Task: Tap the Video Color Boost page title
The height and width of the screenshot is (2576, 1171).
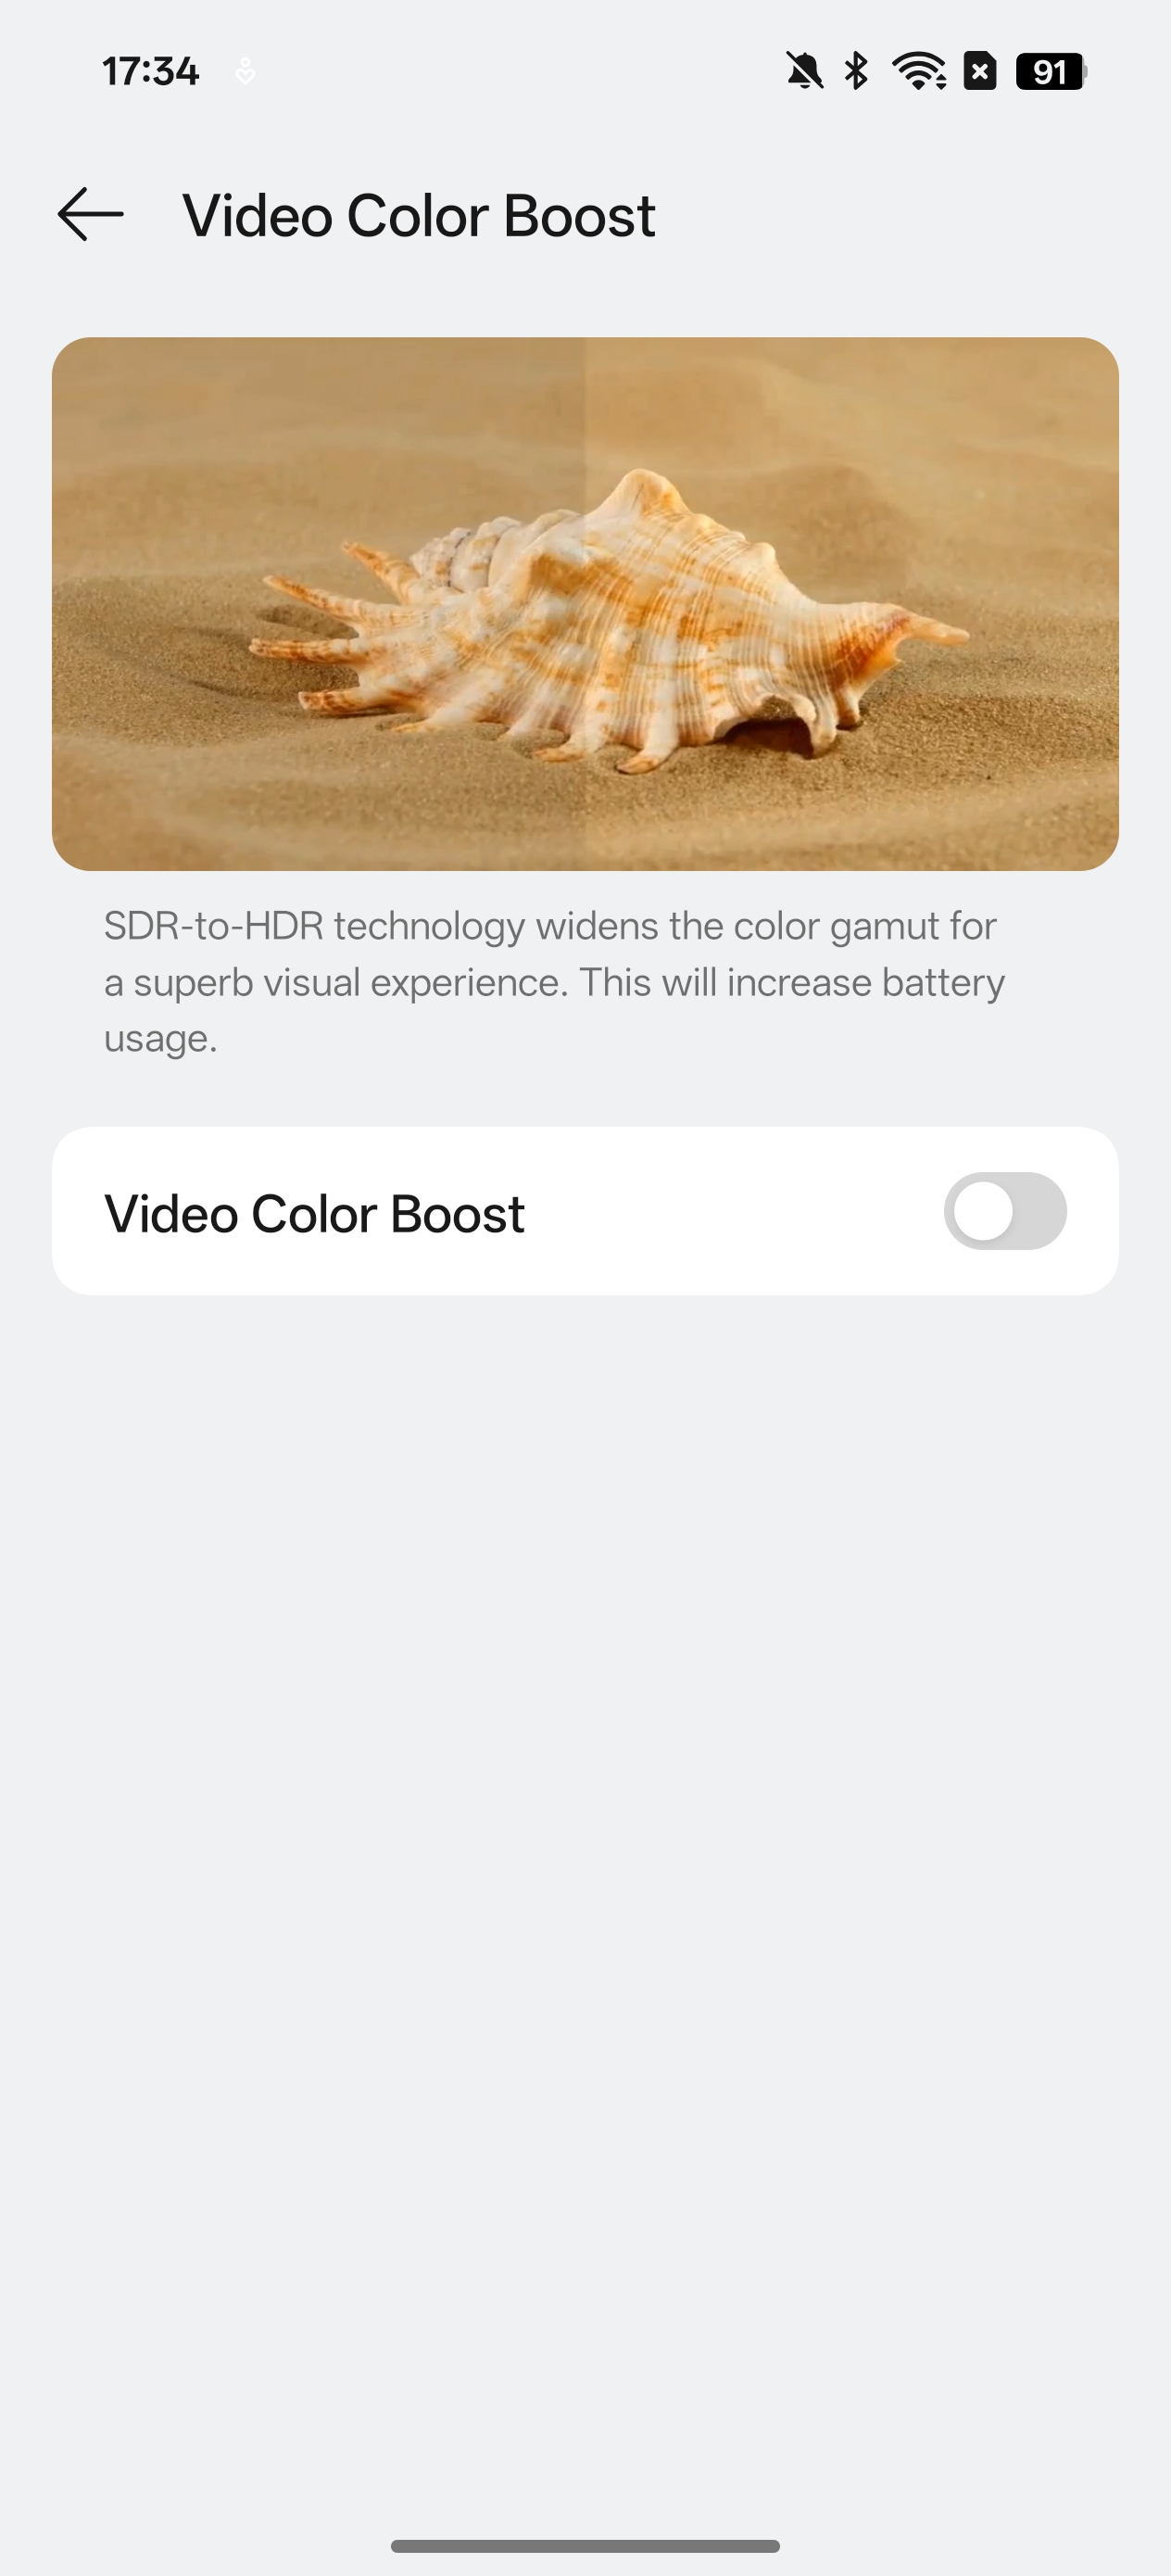Action: tap(418, 215)
